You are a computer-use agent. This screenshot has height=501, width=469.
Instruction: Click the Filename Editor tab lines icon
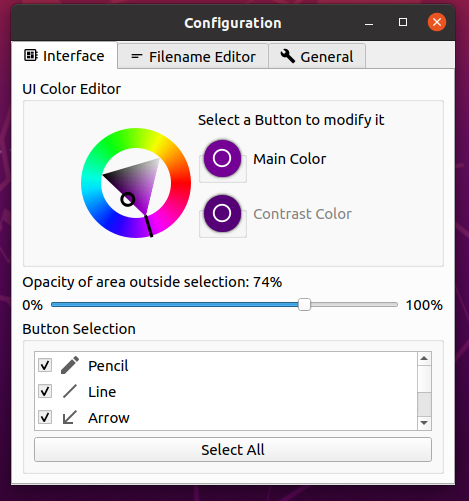click(137, 56)
